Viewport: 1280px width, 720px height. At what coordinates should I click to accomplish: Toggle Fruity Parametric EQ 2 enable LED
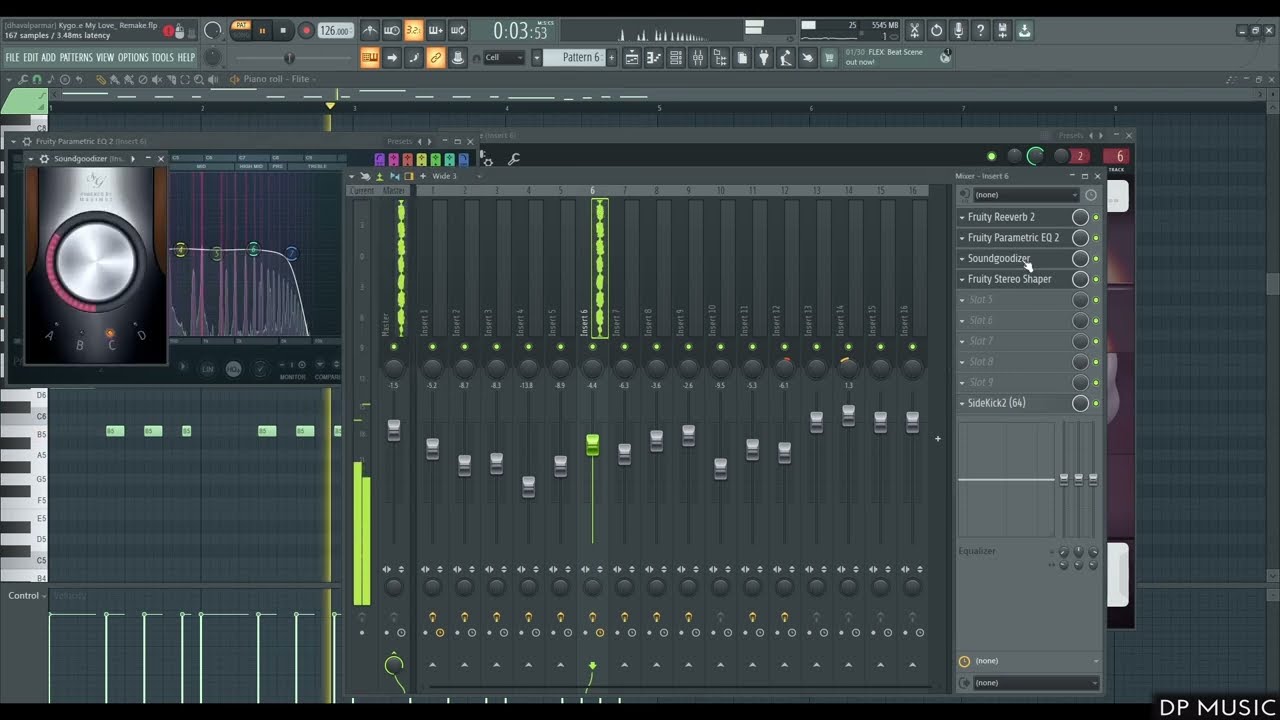click(x=1096, y=238)
